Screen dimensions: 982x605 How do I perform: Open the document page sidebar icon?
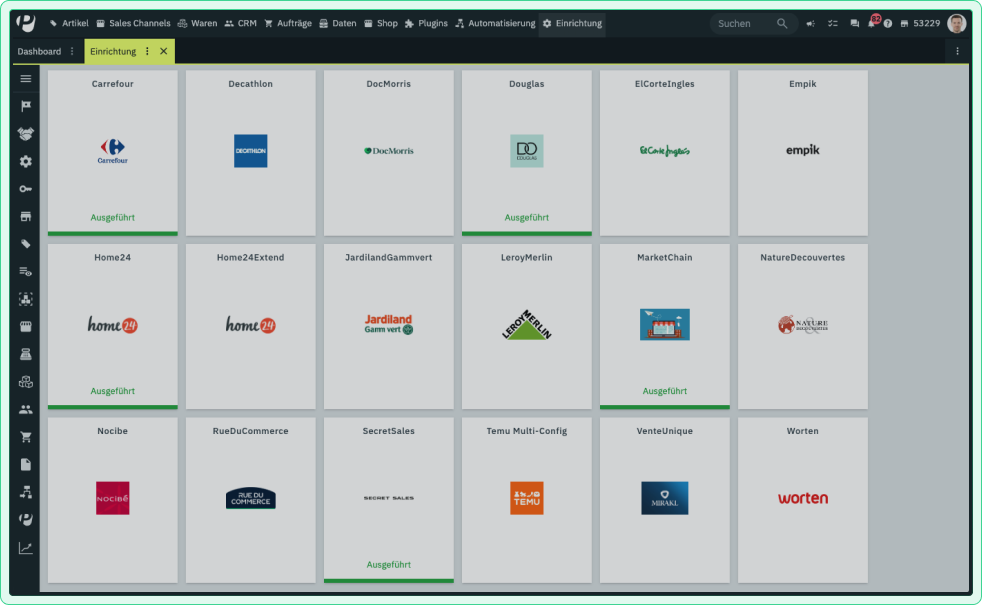pyautogui.click(x=26, y=464)
